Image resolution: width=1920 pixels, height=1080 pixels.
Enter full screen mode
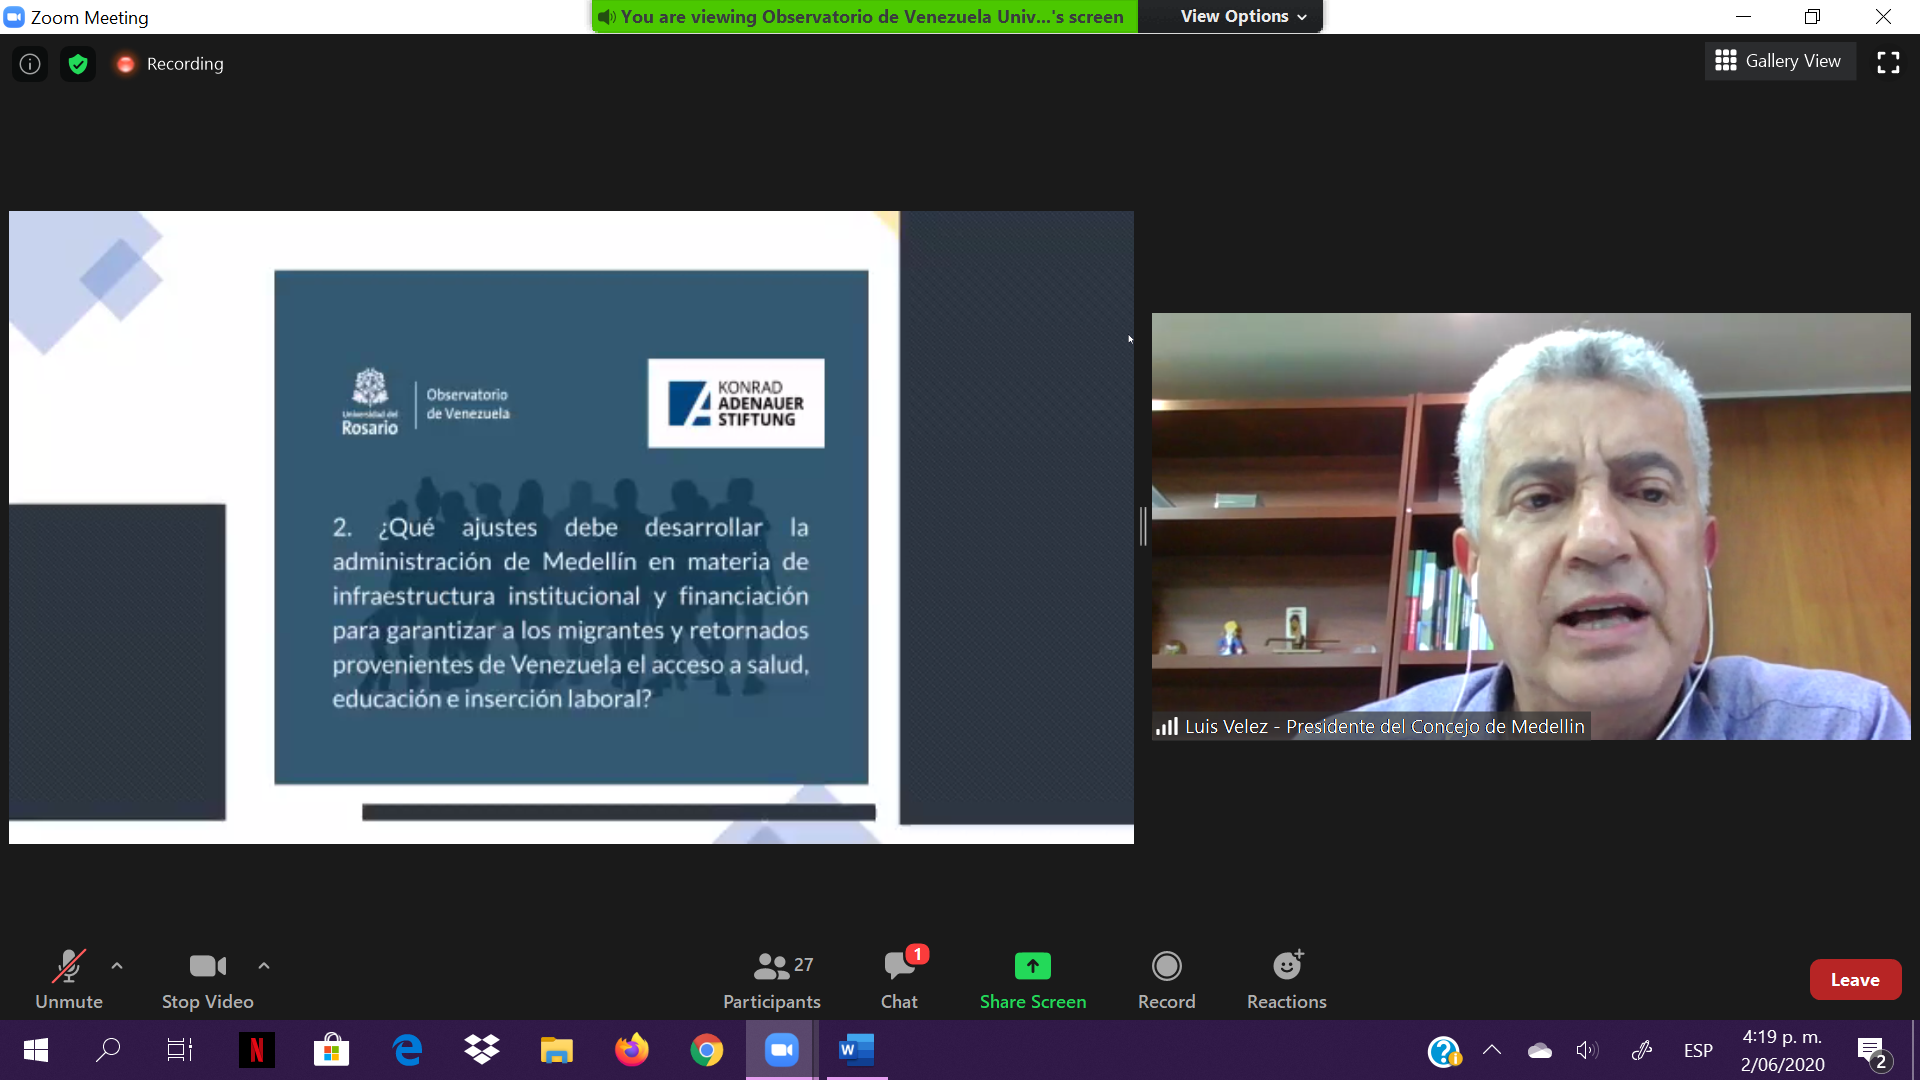point(1888,62)
